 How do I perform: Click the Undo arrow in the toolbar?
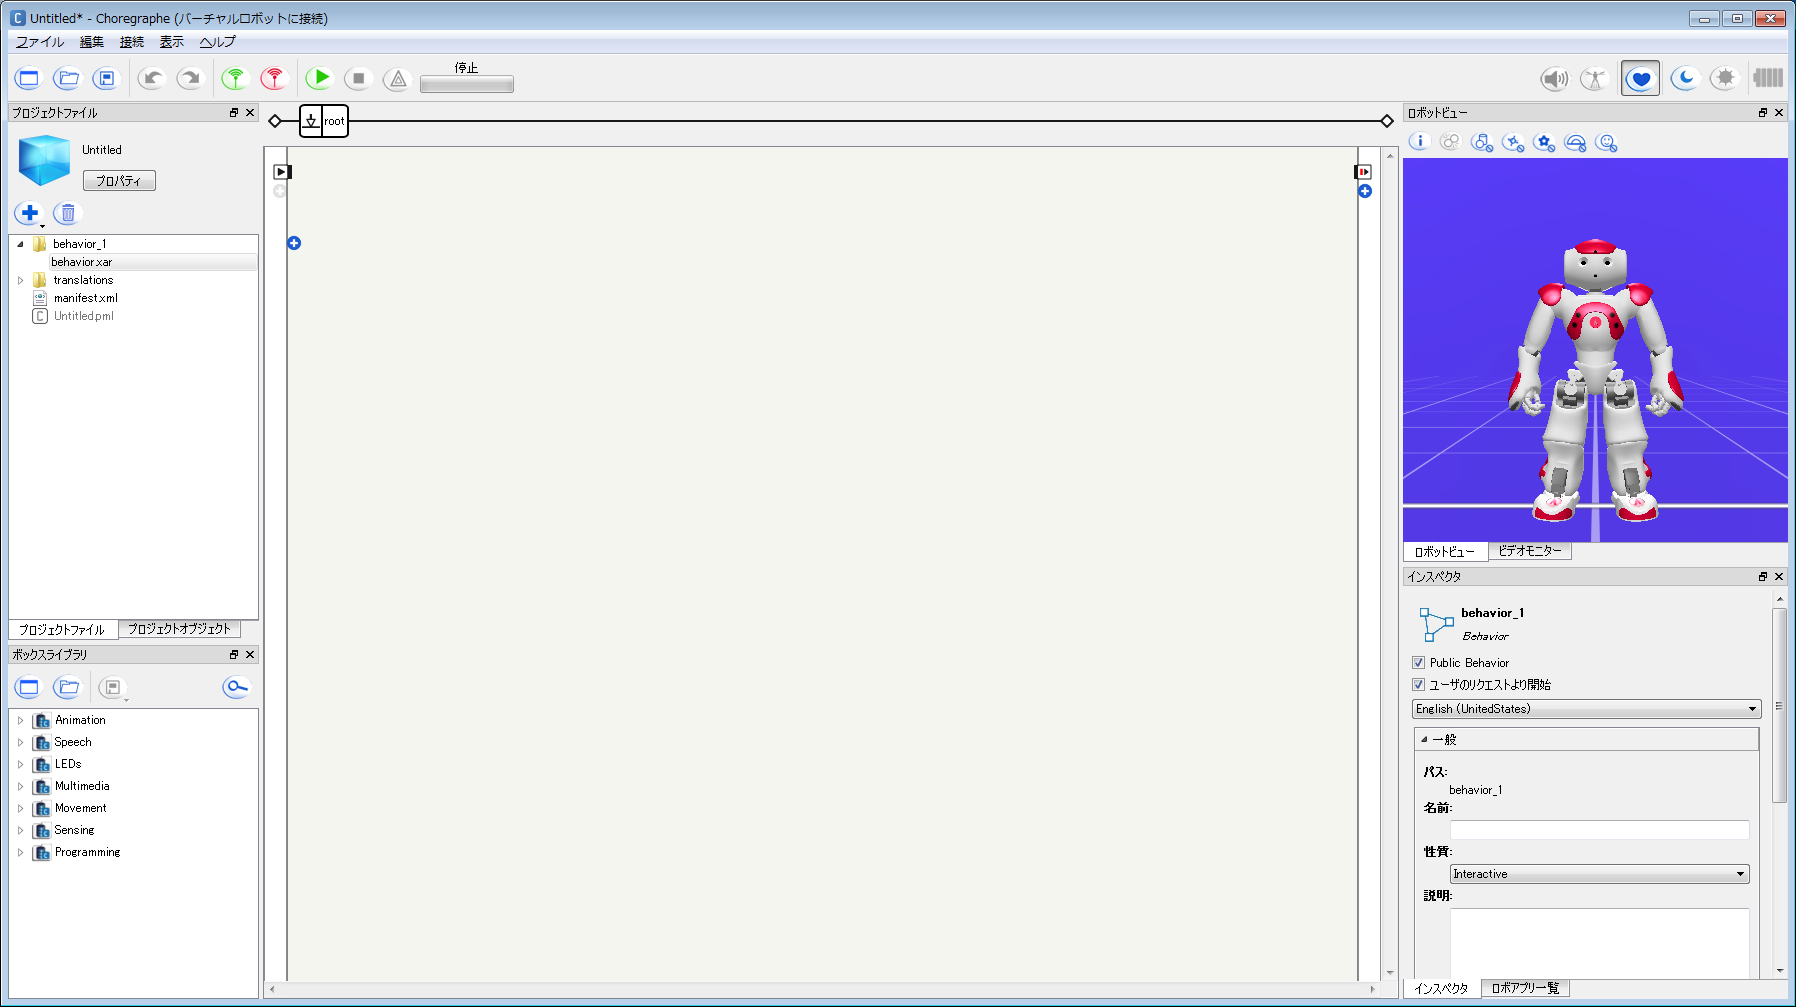(152, 78)
